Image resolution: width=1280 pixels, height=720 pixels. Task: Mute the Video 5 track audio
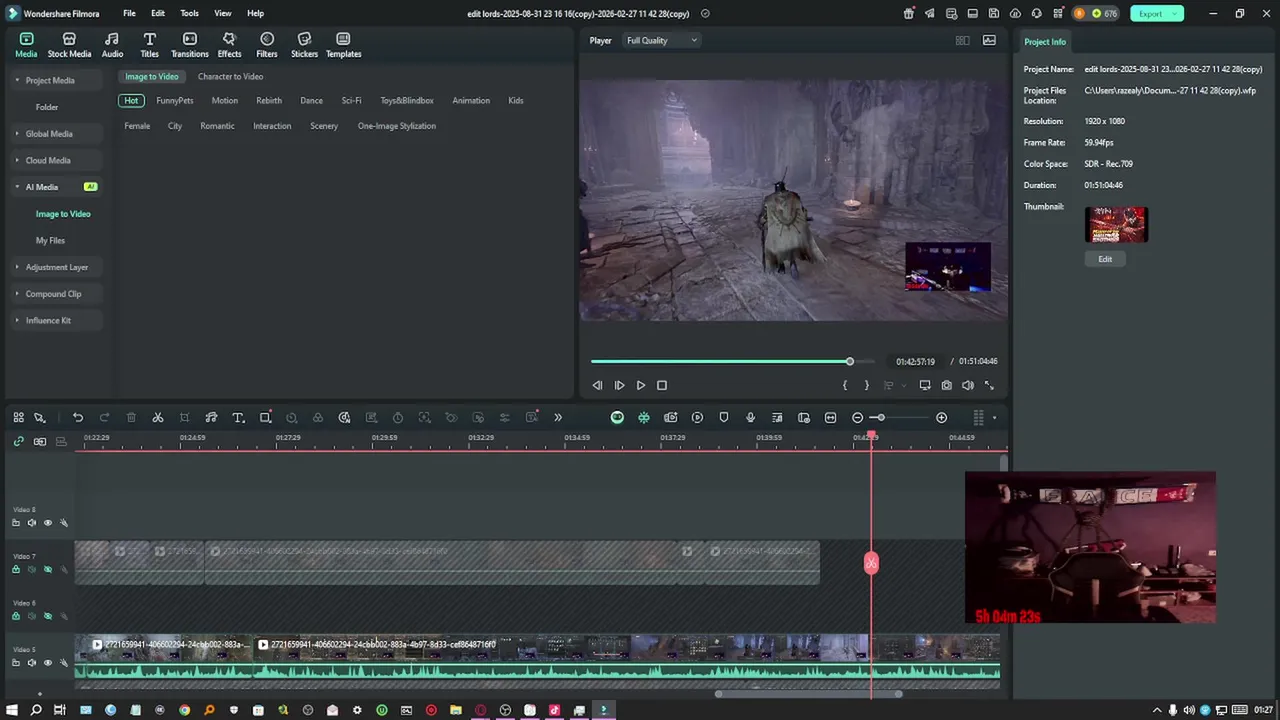tap(32, 662)
